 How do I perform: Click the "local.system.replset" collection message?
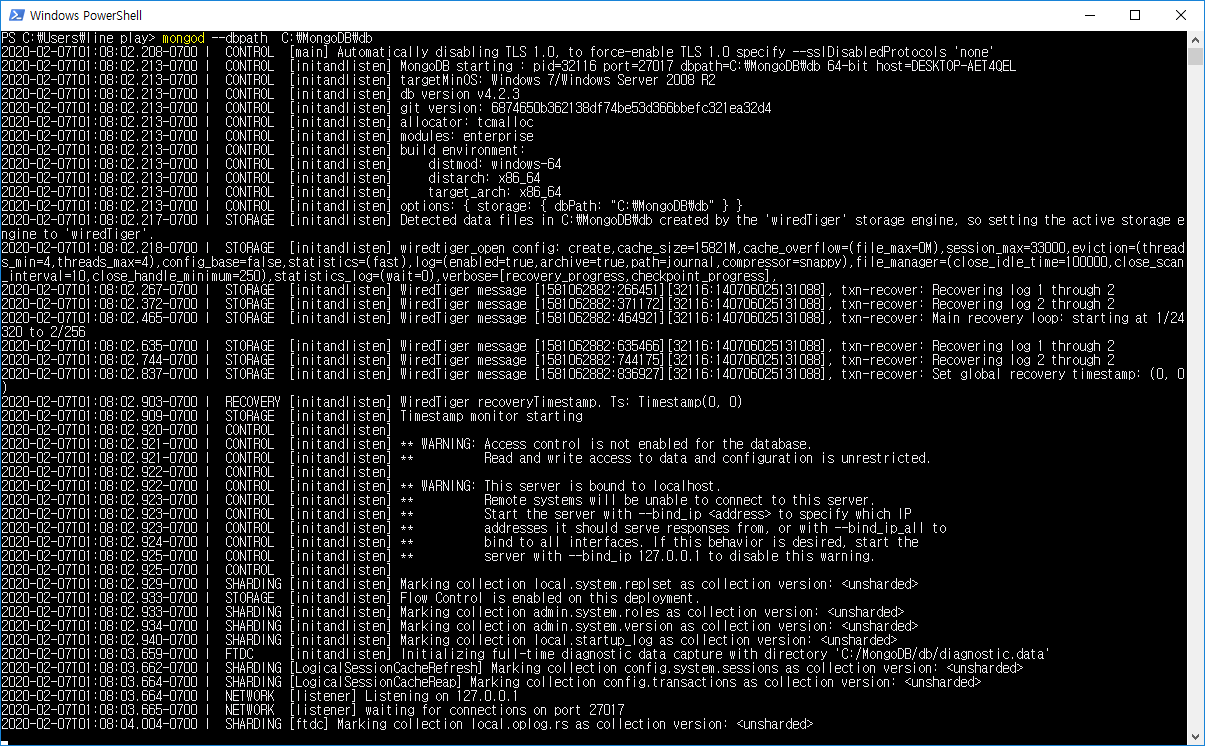pyautogui.click(x=659, y=584)
